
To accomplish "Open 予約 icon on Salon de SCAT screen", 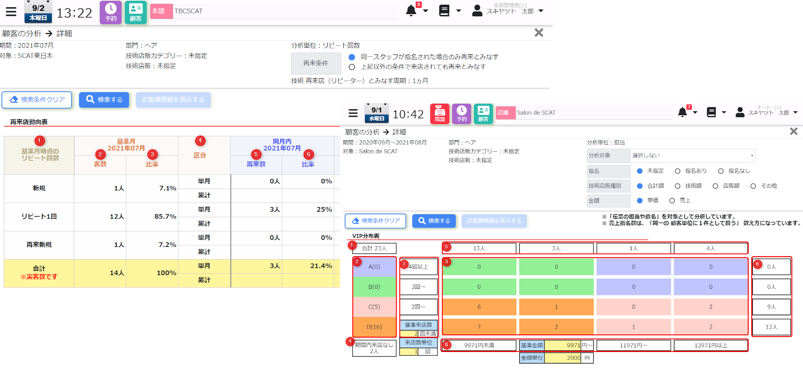I will [461, 114].
